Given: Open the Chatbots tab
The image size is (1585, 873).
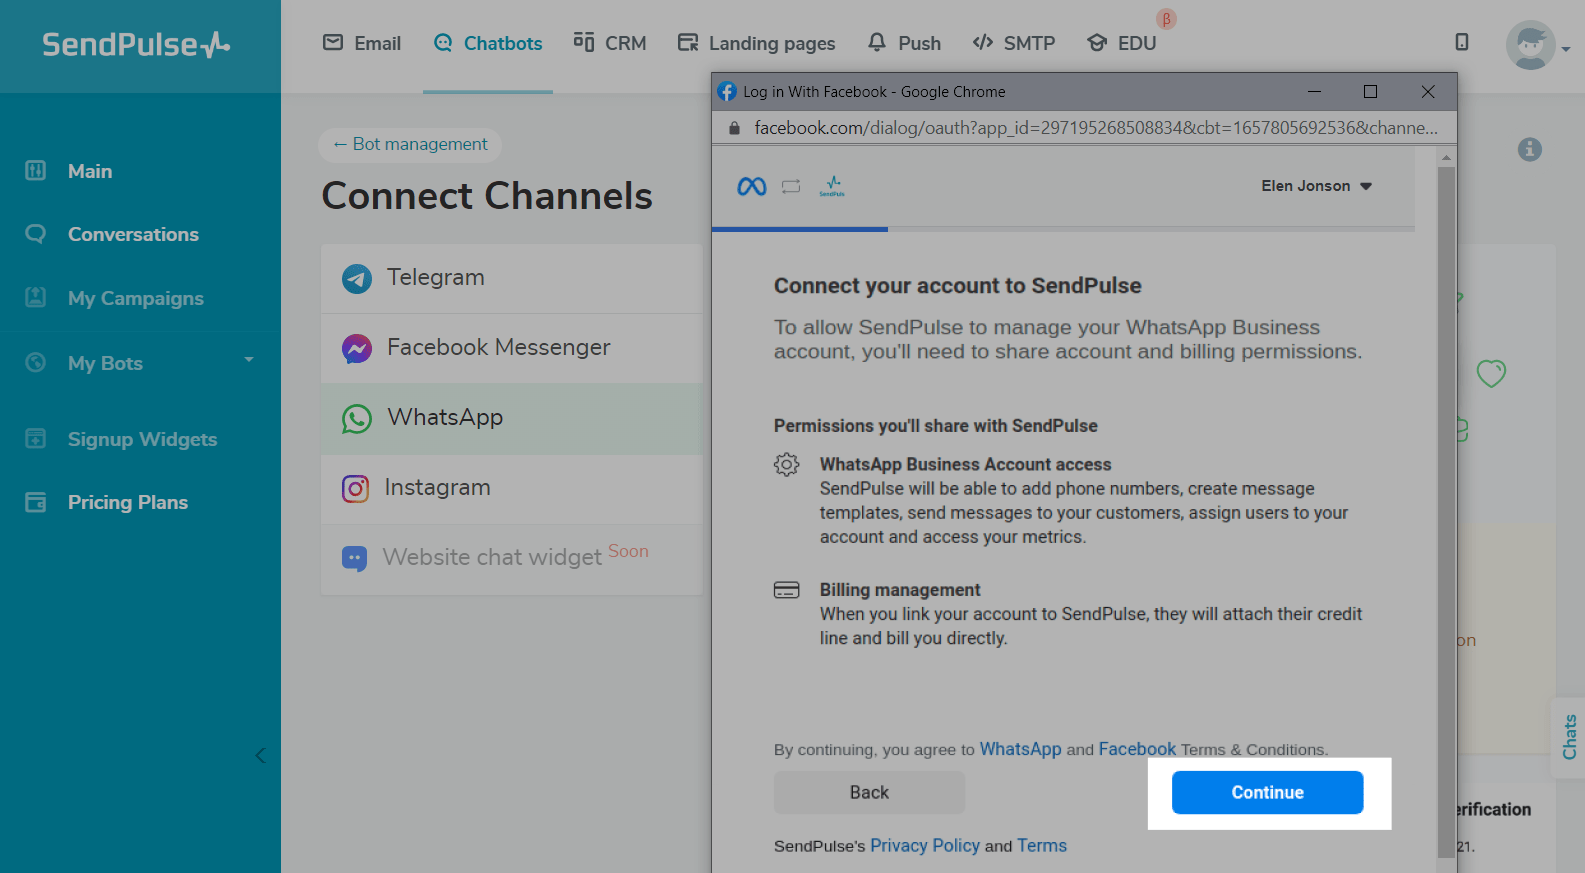Looking at the screenshot, I should pos(488,43).
